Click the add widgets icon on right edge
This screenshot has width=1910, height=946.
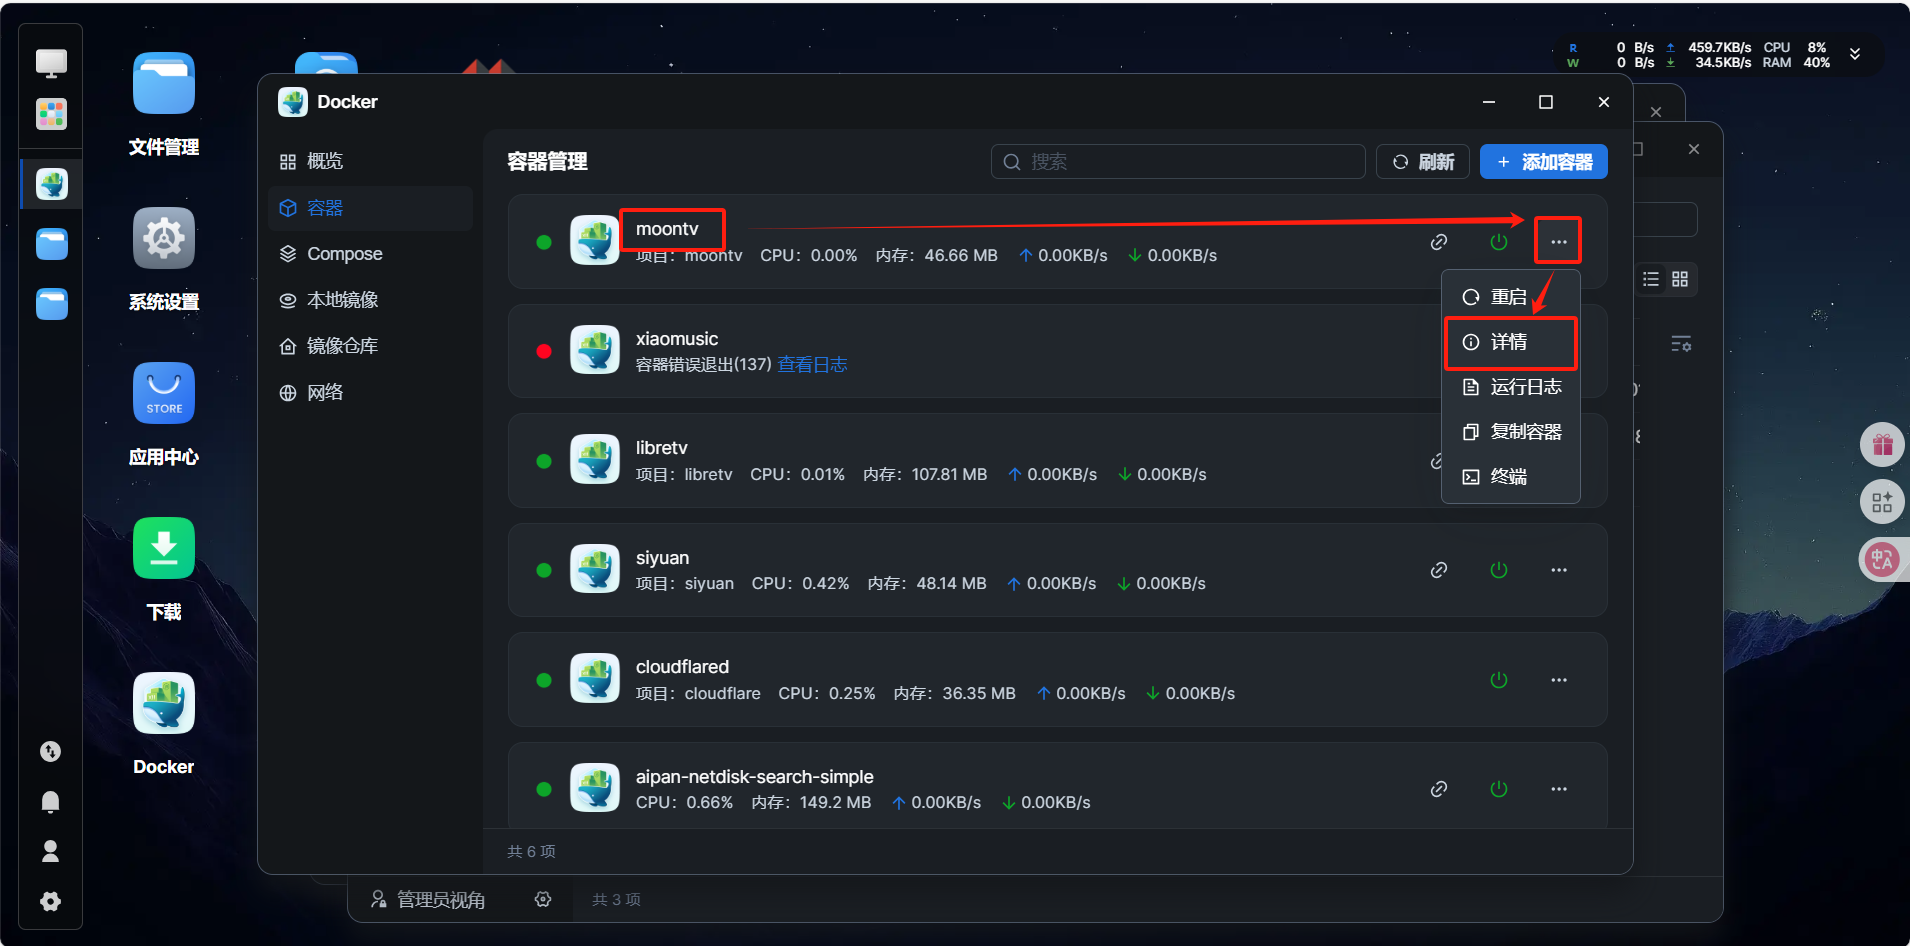click(x=1882, y=502)
